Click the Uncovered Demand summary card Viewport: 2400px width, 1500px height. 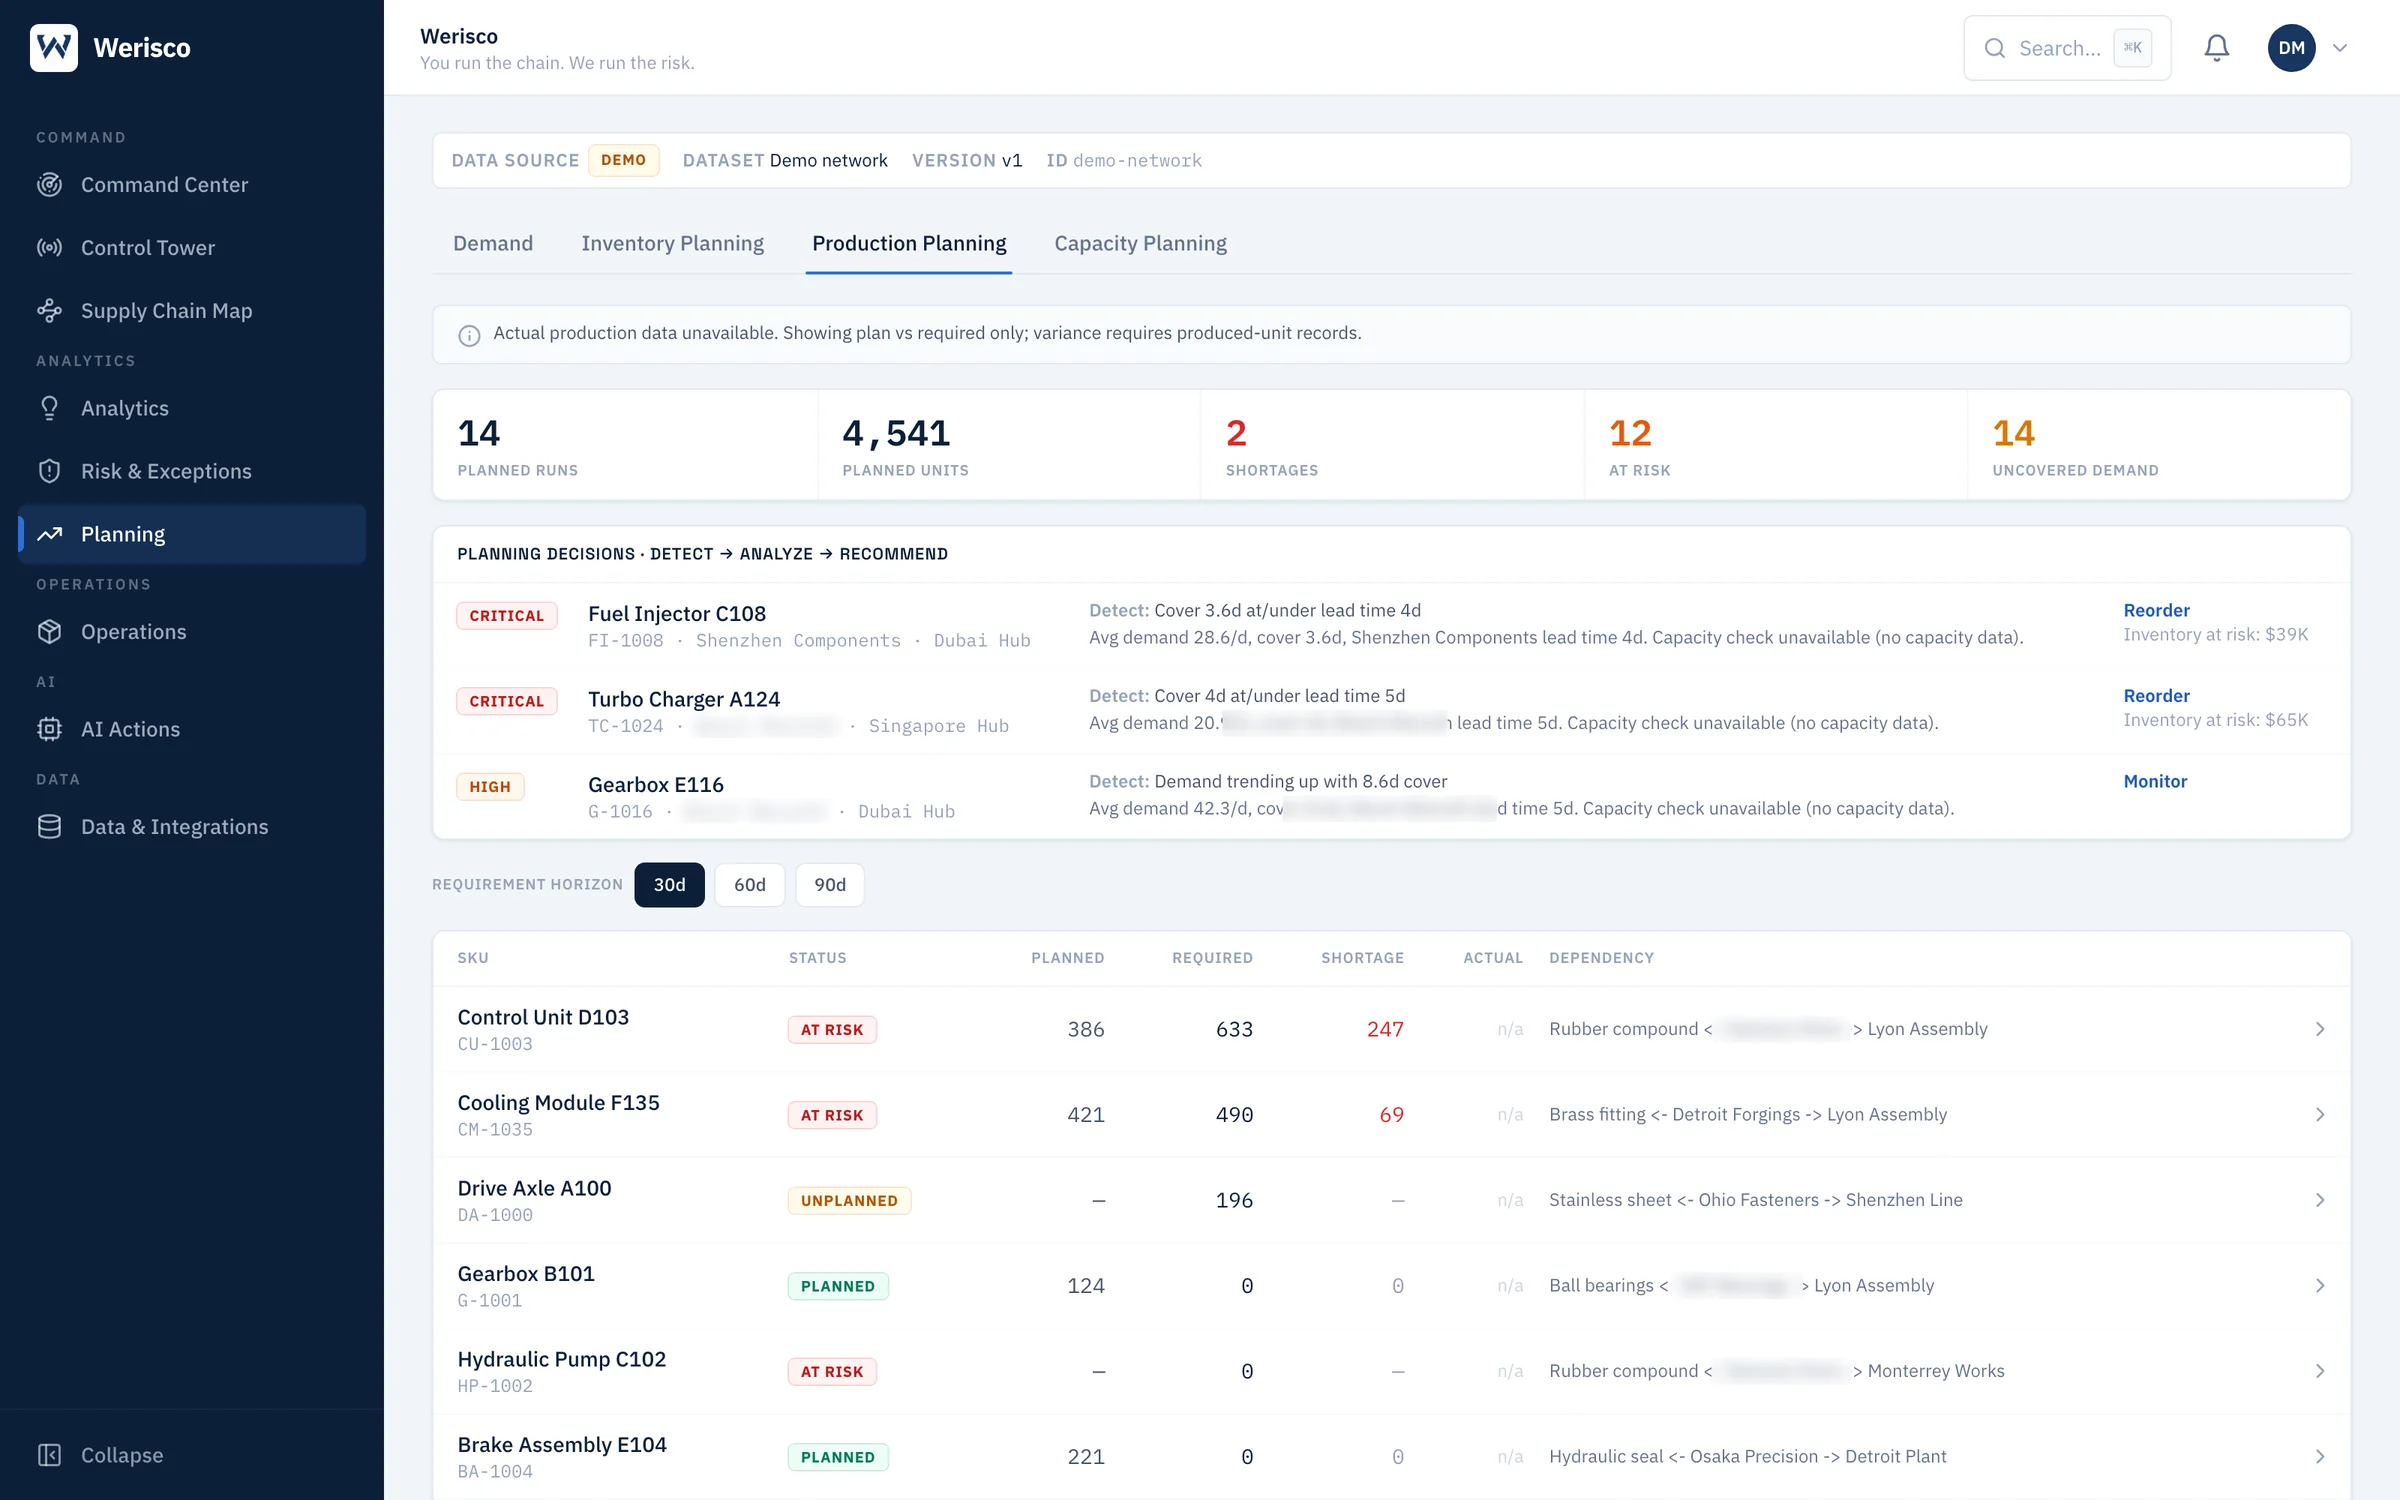tap(2159, 445)
